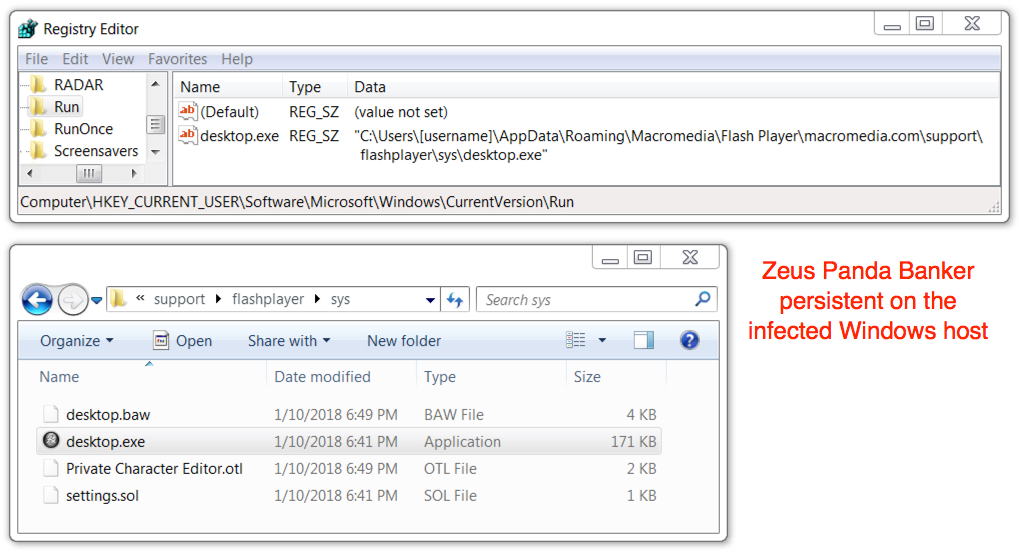1019x552 pixels.
Task: Click the Explorer Help icon
Action: coord(690,340)
